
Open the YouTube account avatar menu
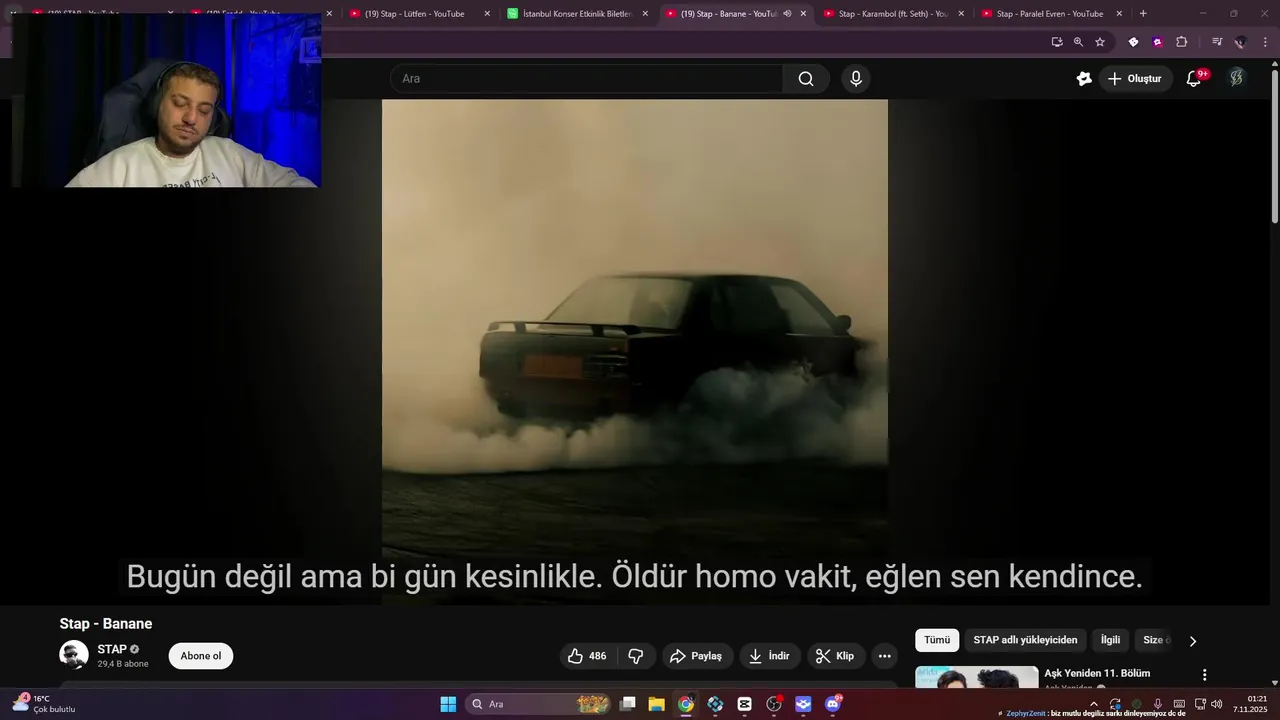click(1237, 78)
